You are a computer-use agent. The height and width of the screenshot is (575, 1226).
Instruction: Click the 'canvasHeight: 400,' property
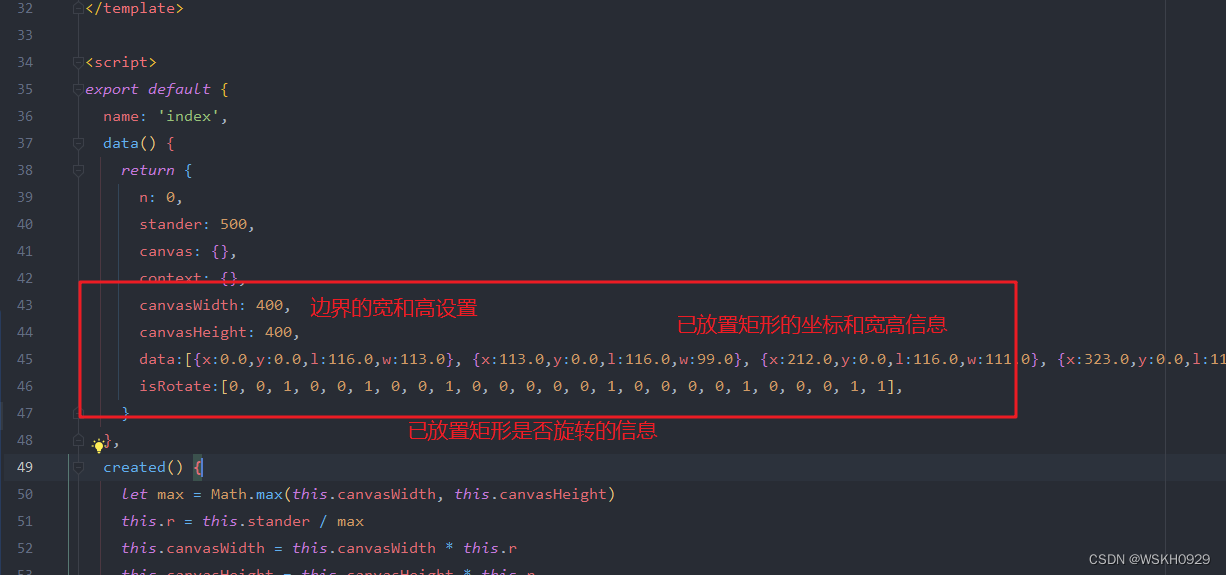click(x=220, y=332)
